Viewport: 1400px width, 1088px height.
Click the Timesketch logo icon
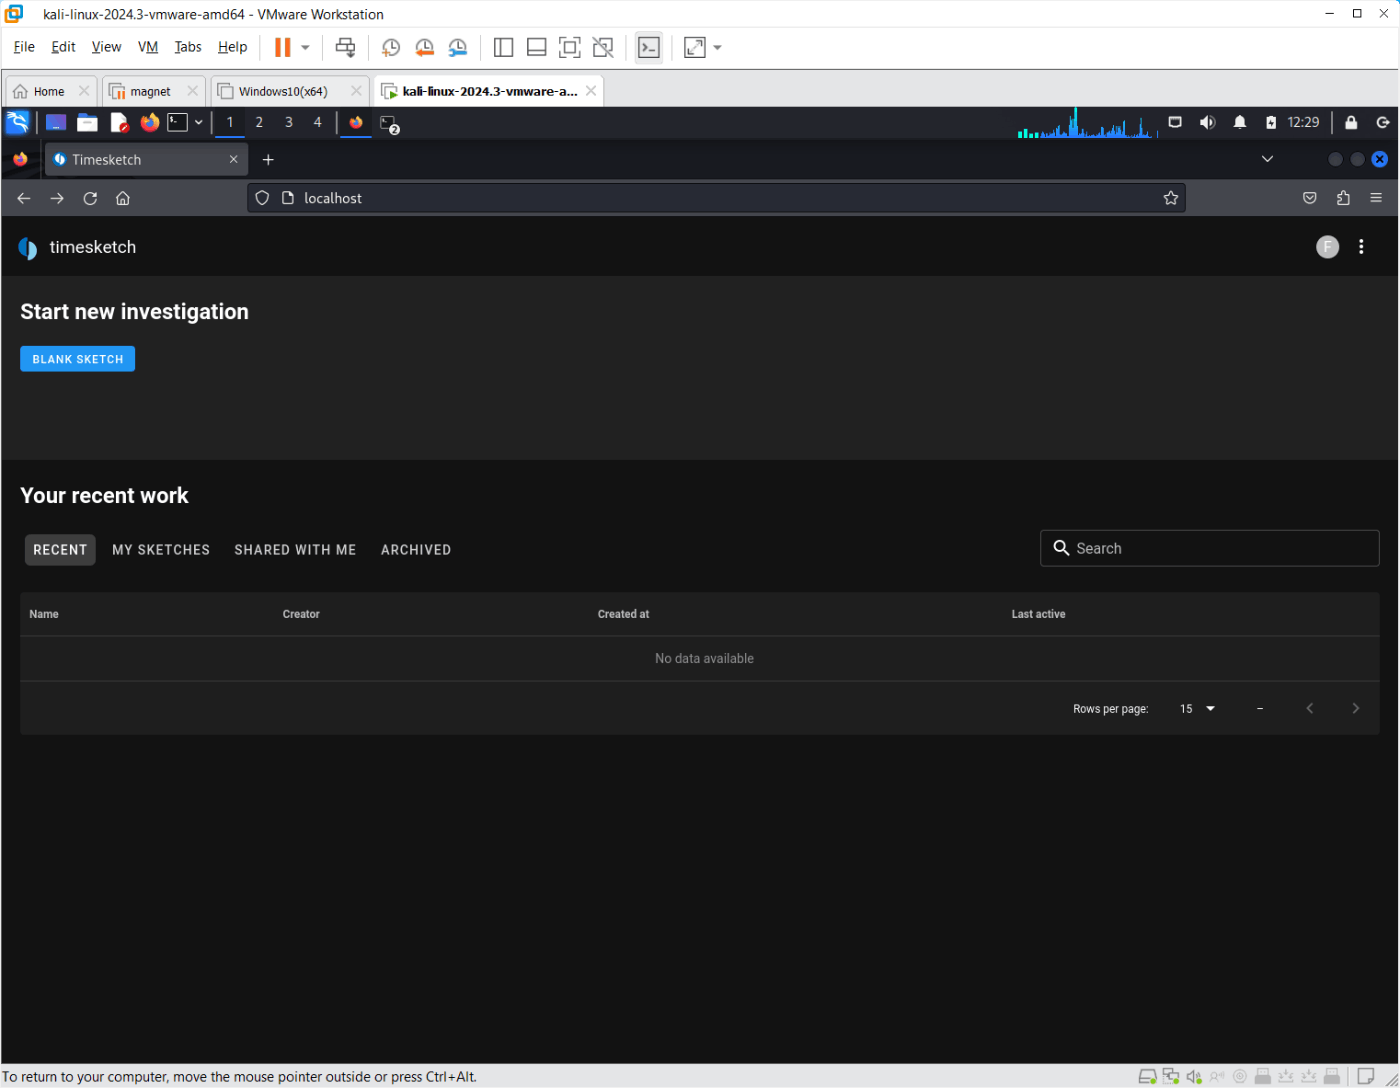(x=28, y=248)
